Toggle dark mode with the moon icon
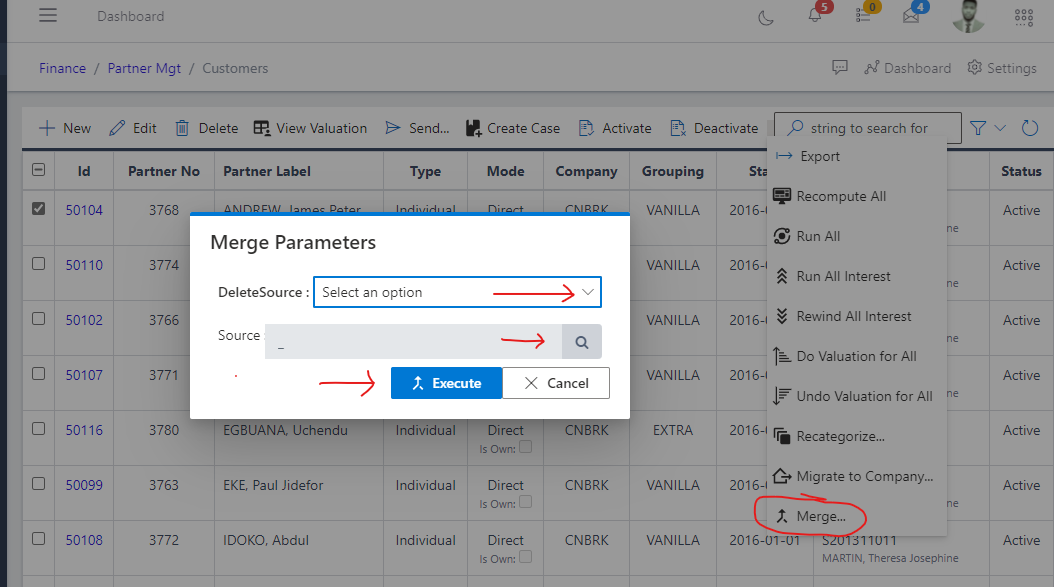The height and width of the screenshot is (587, 1054). click(x=765, y=17)
